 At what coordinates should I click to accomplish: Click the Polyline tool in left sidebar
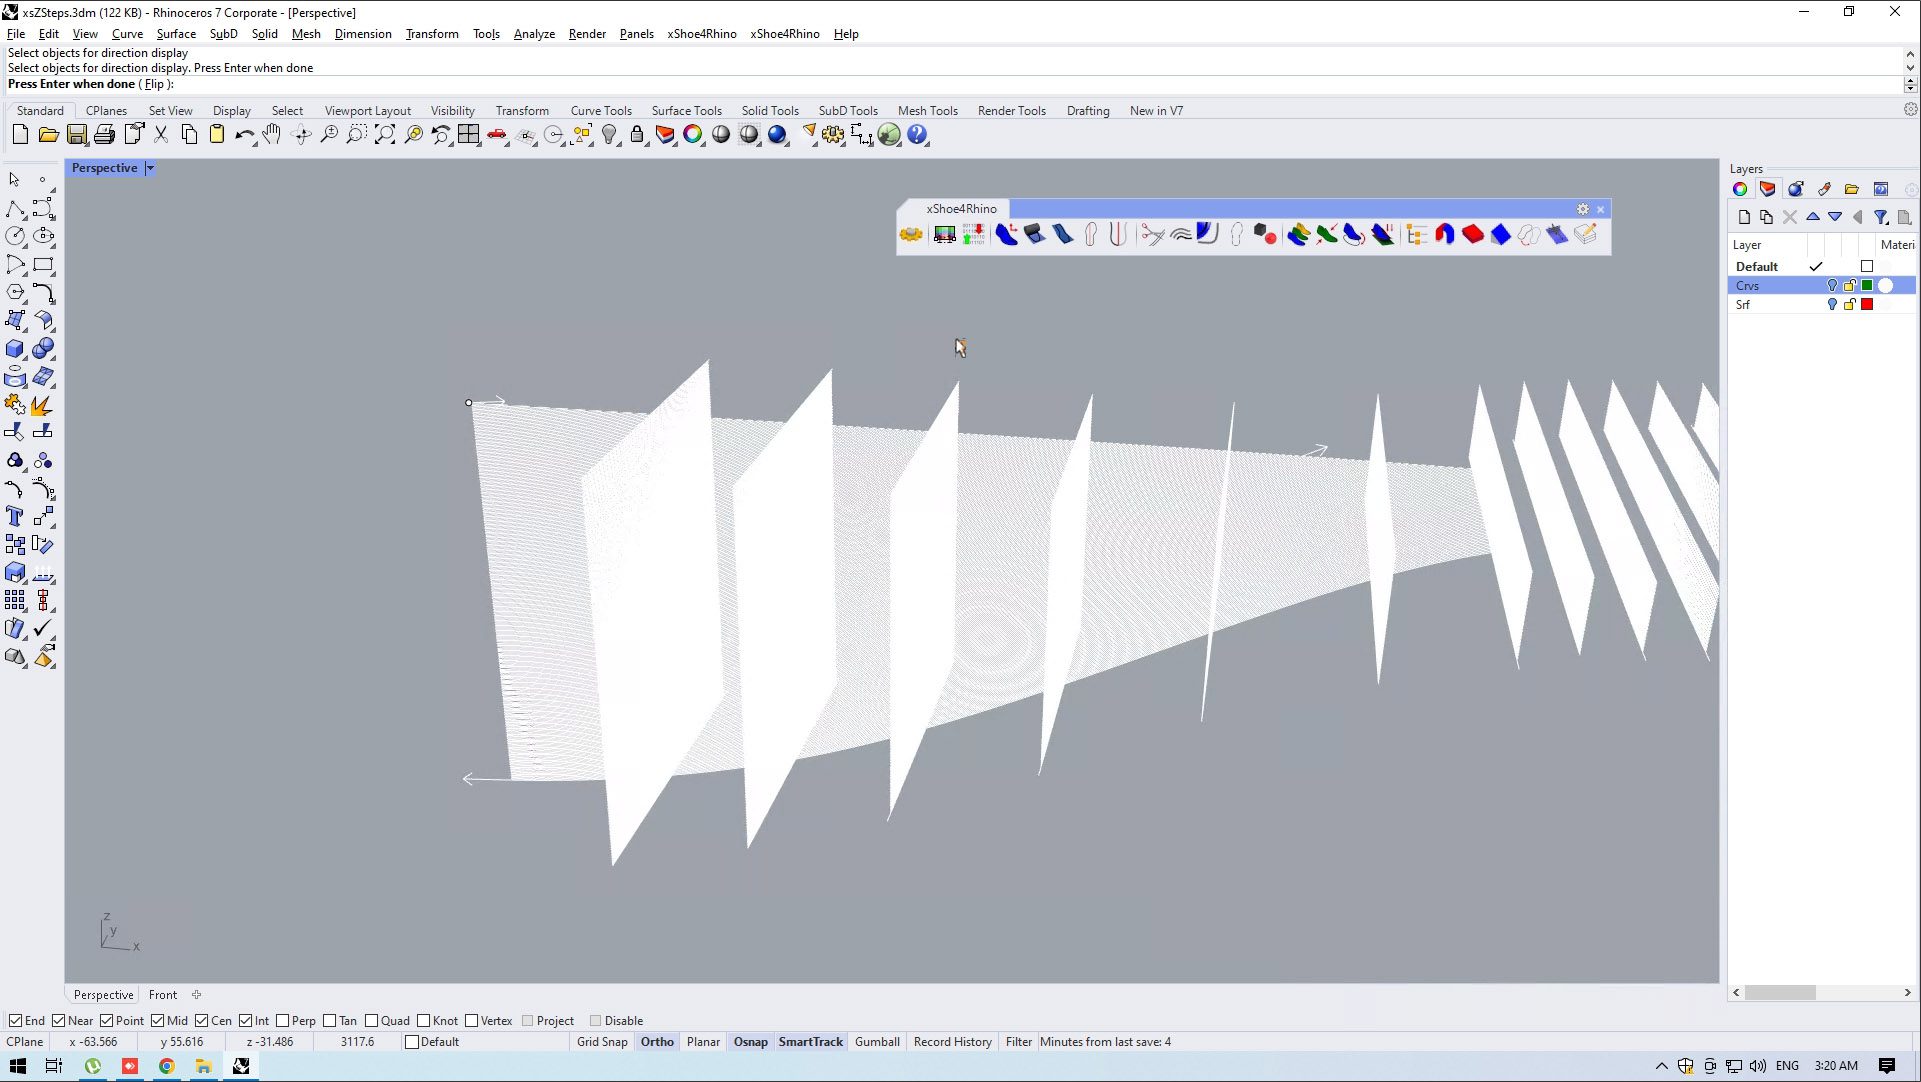(15, 209)
